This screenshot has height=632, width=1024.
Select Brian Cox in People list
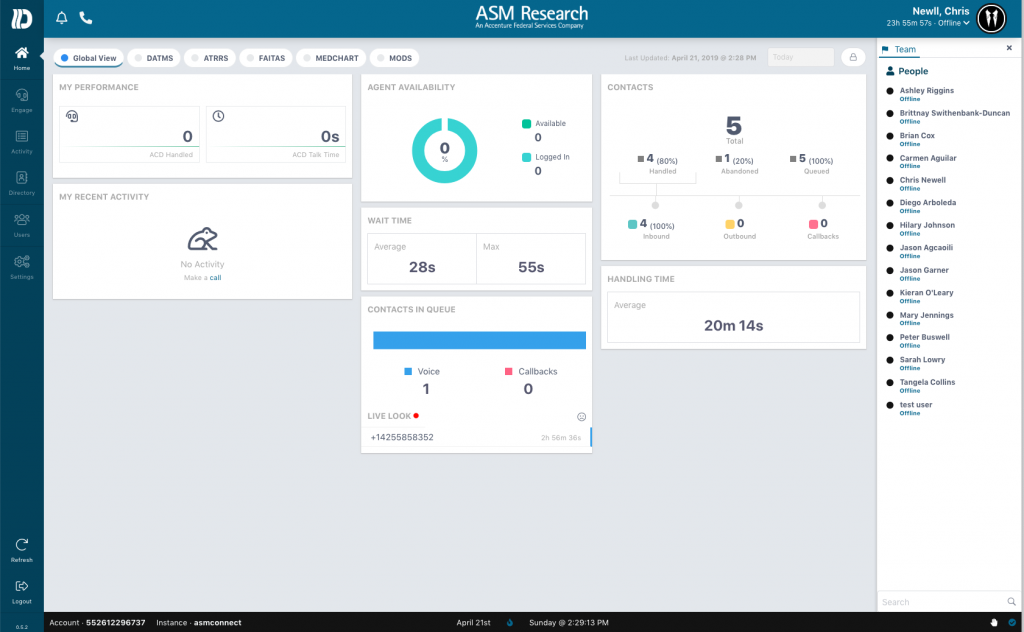(917, 136)
